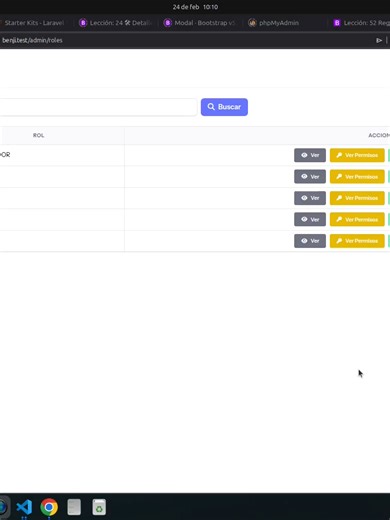Click the eye icon in the OR row
This screenshot has height=520, width=390.
click(304, 155)
